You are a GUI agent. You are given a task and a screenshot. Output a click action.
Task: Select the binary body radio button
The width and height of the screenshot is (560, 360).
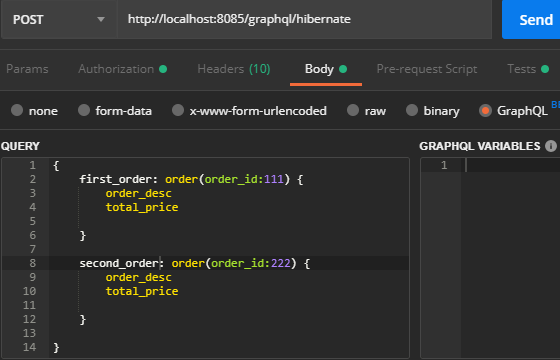(x=412, y=110)
